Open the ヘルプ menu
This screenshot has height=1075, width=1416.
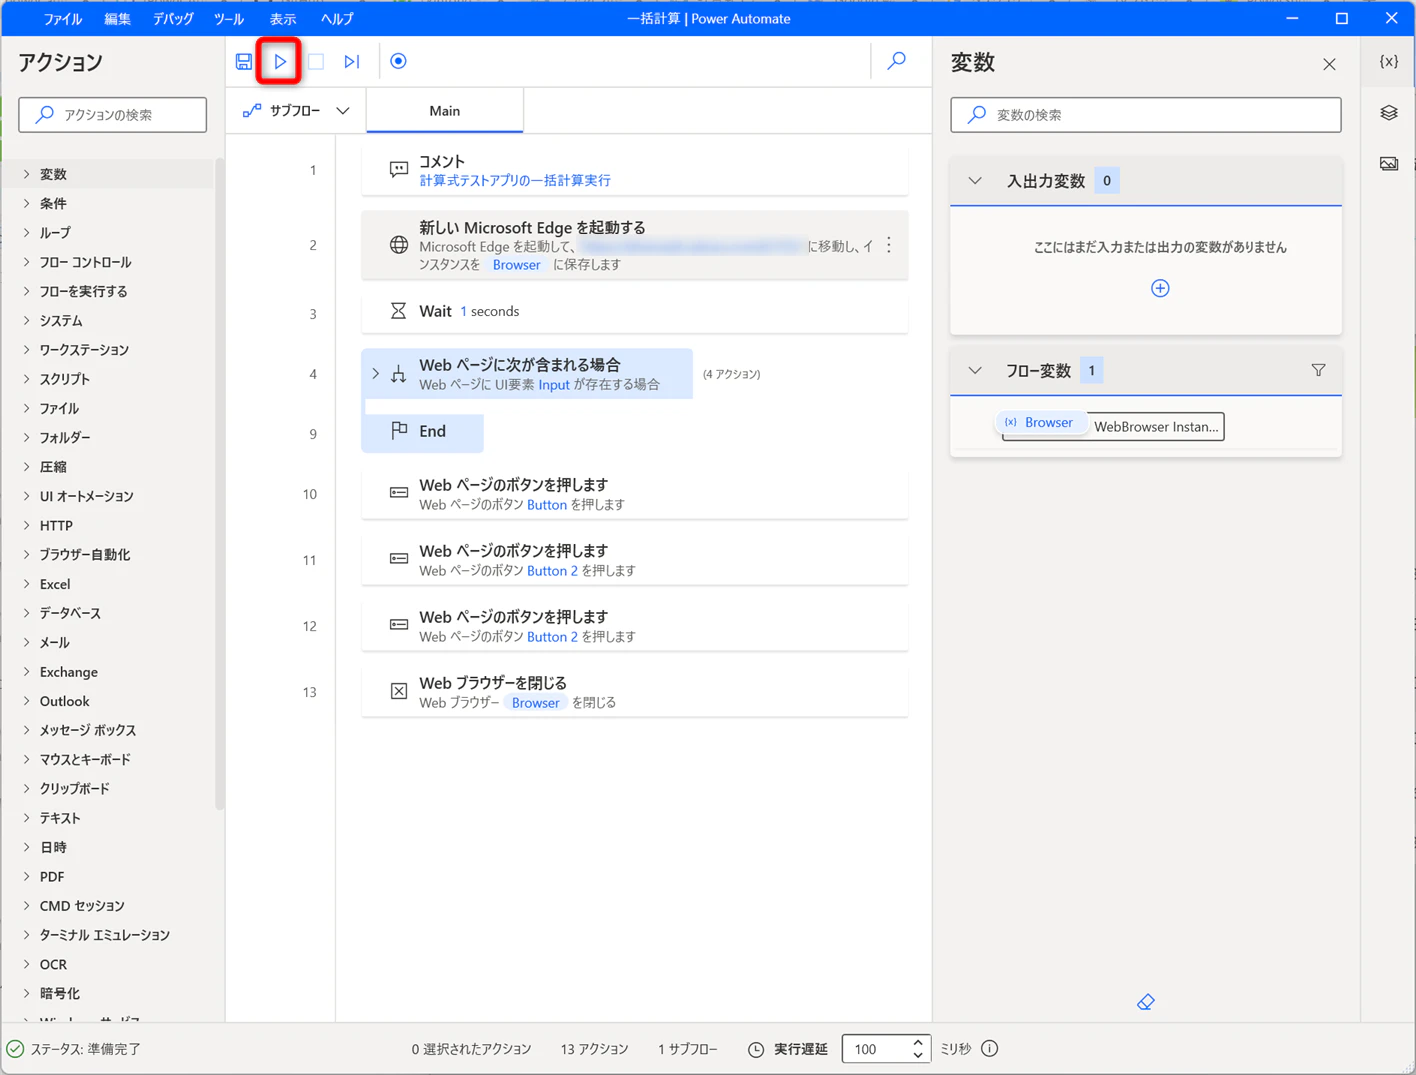(x=337, y=18)
